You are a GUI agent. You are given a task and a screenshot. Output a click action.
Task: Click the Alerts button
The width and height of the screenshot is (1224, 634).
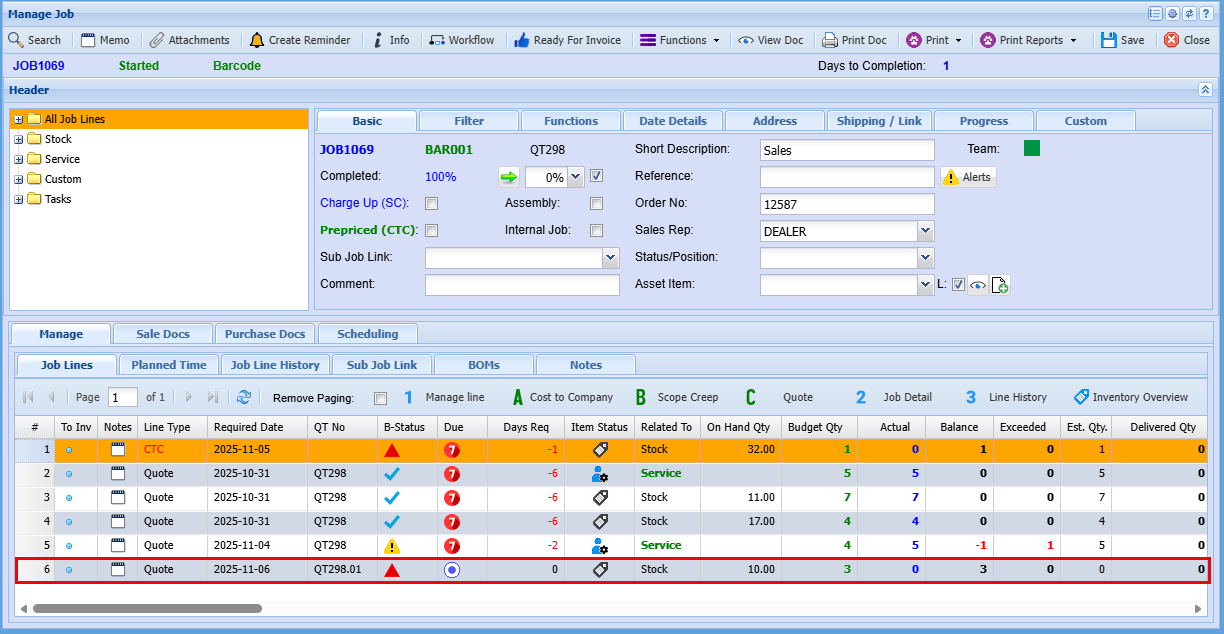point(968,177)
